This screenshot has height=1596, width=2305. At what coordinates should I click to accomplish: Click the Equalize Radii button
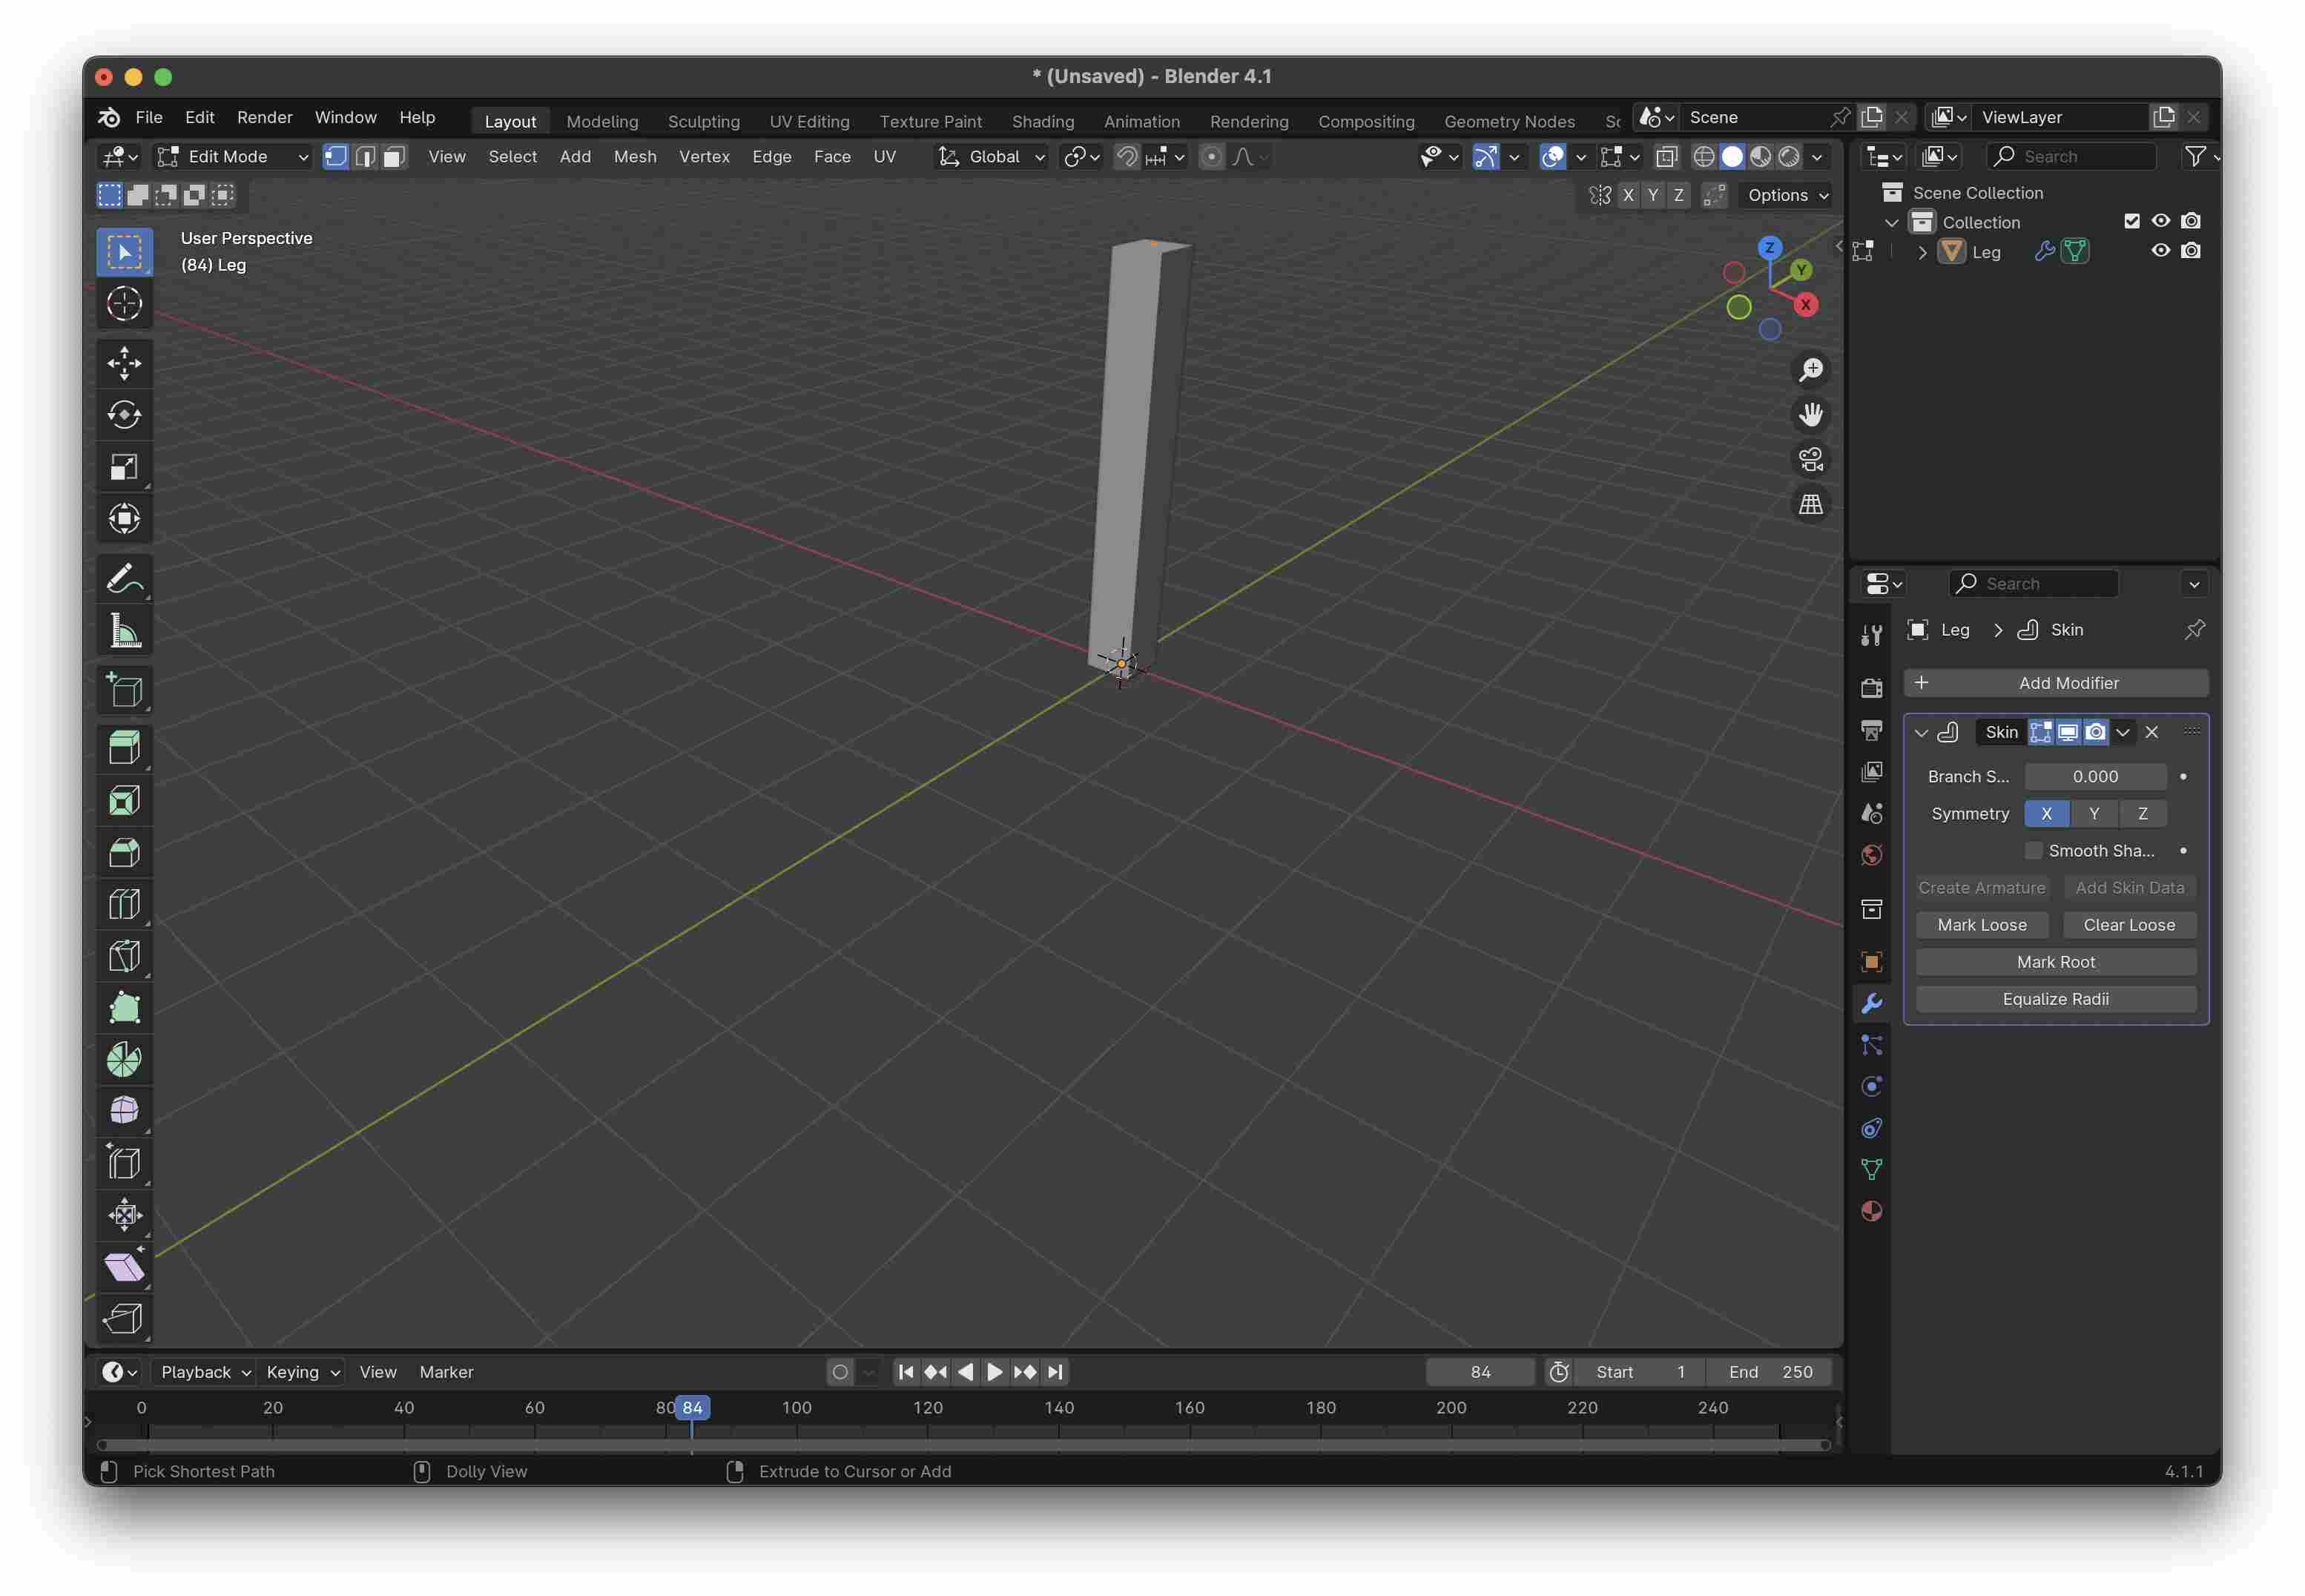pos(2056,1000)
